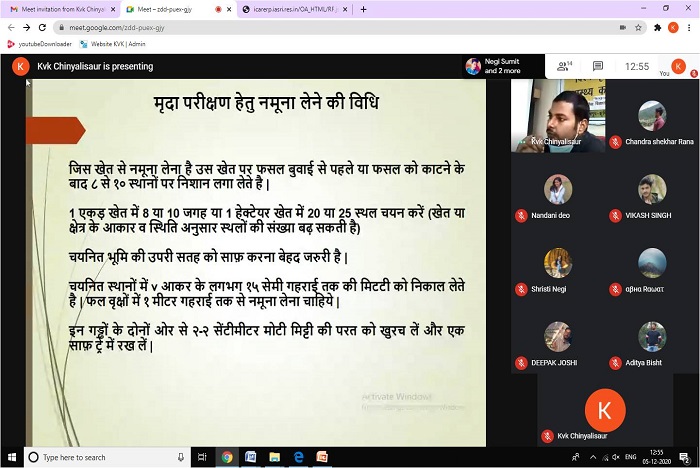Open the Meet chat panel icon
700x468 pixels.
coord(598,67)
